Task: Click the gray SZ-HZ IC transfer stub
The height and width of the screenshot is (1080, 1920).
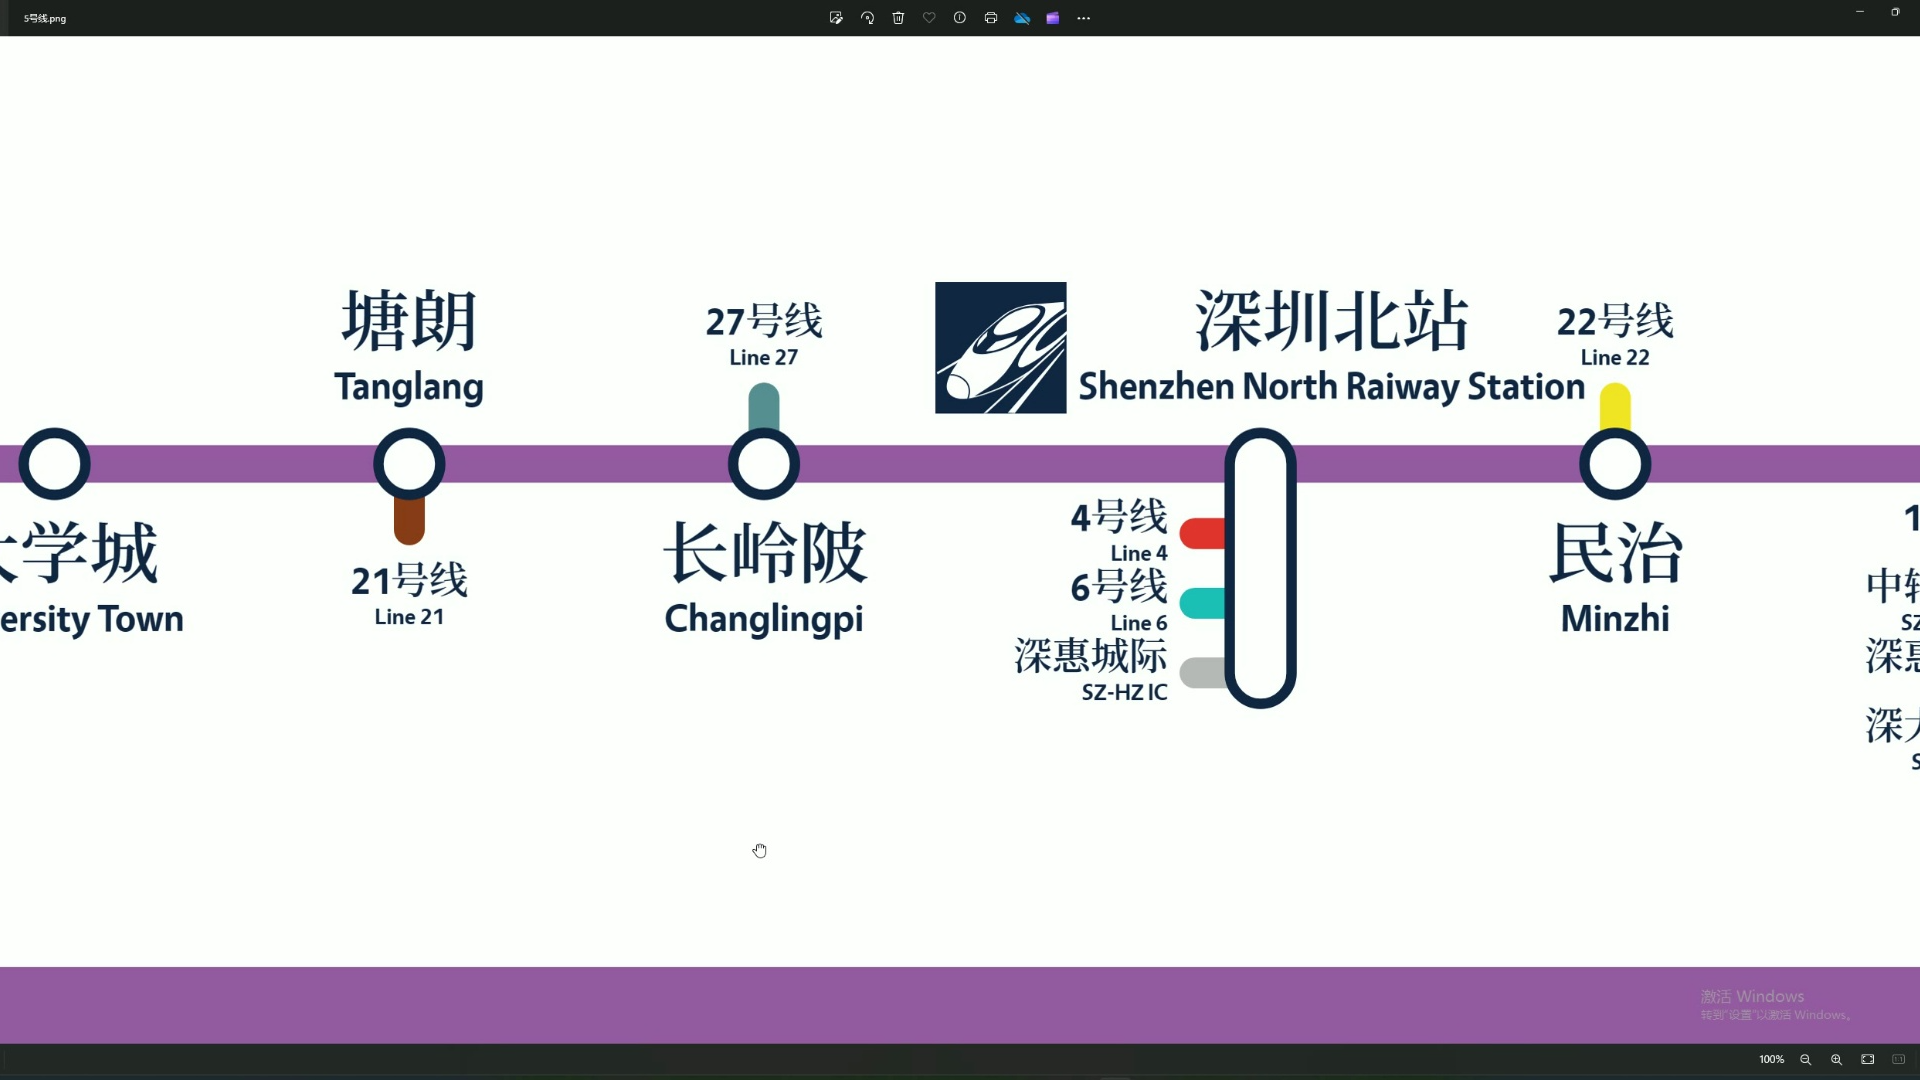Action: [x=1202, y=673]
